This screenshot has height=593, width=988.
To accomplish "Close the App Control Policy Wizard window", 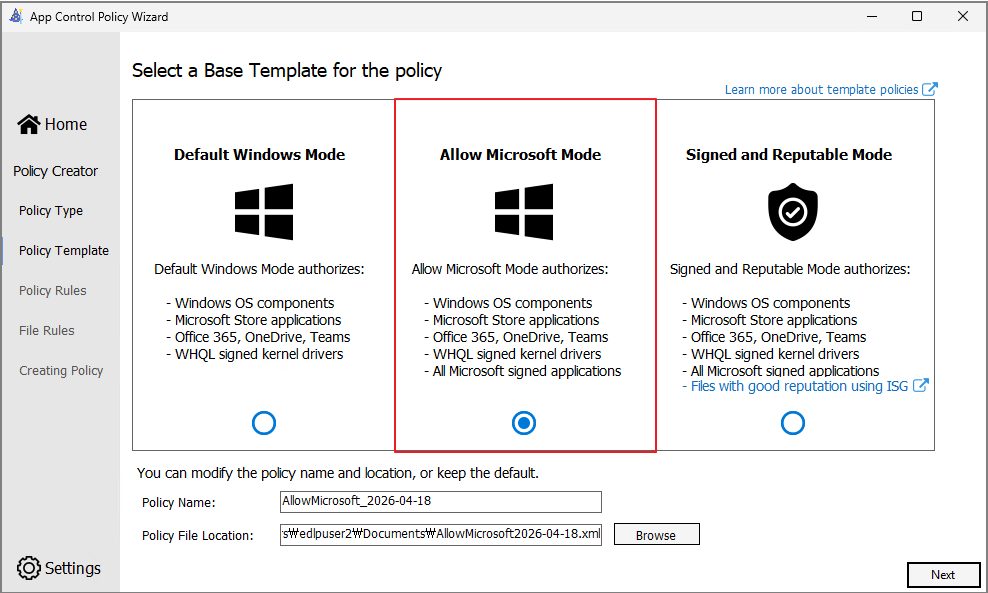I will [x=963, y=16].
